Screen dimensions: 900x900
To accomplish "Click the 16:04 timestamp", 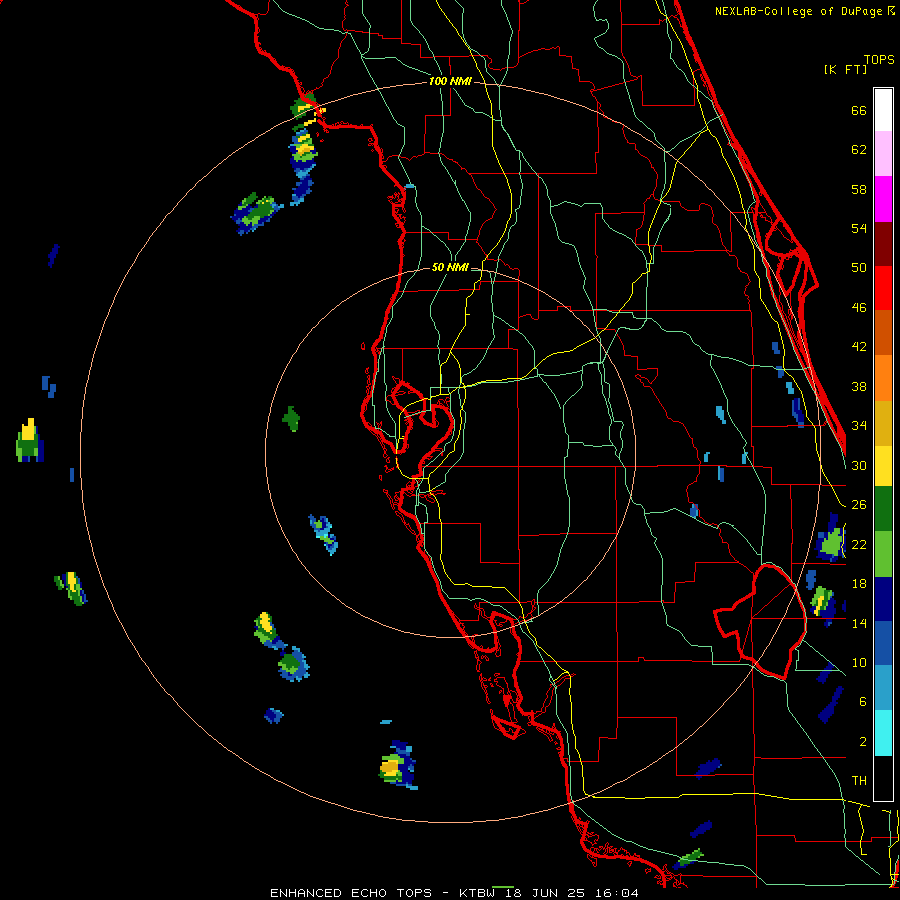I will [x=616, y=893].
